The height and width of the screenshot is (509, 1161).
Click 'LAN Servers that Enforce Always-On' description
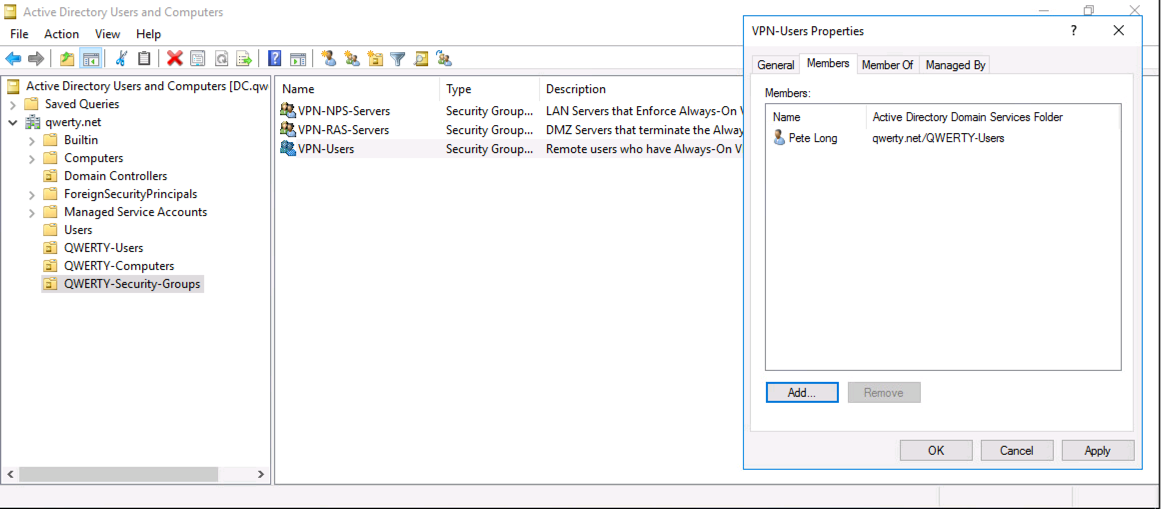(x=643, y=110)
